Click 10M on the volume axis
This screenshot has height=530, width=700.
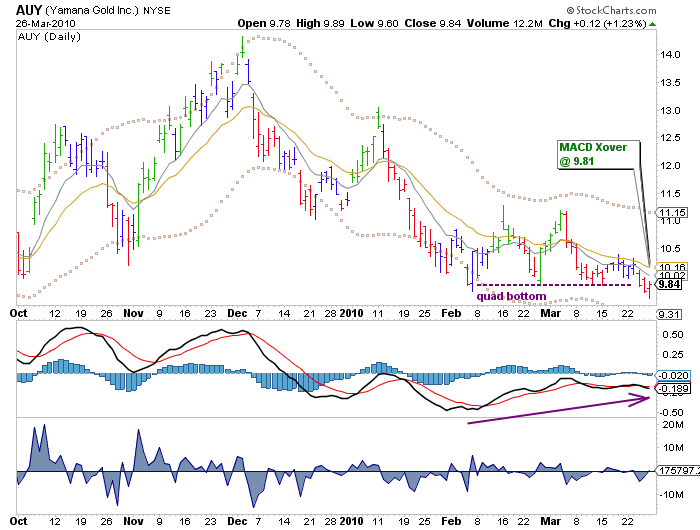[x=673, y=447]
